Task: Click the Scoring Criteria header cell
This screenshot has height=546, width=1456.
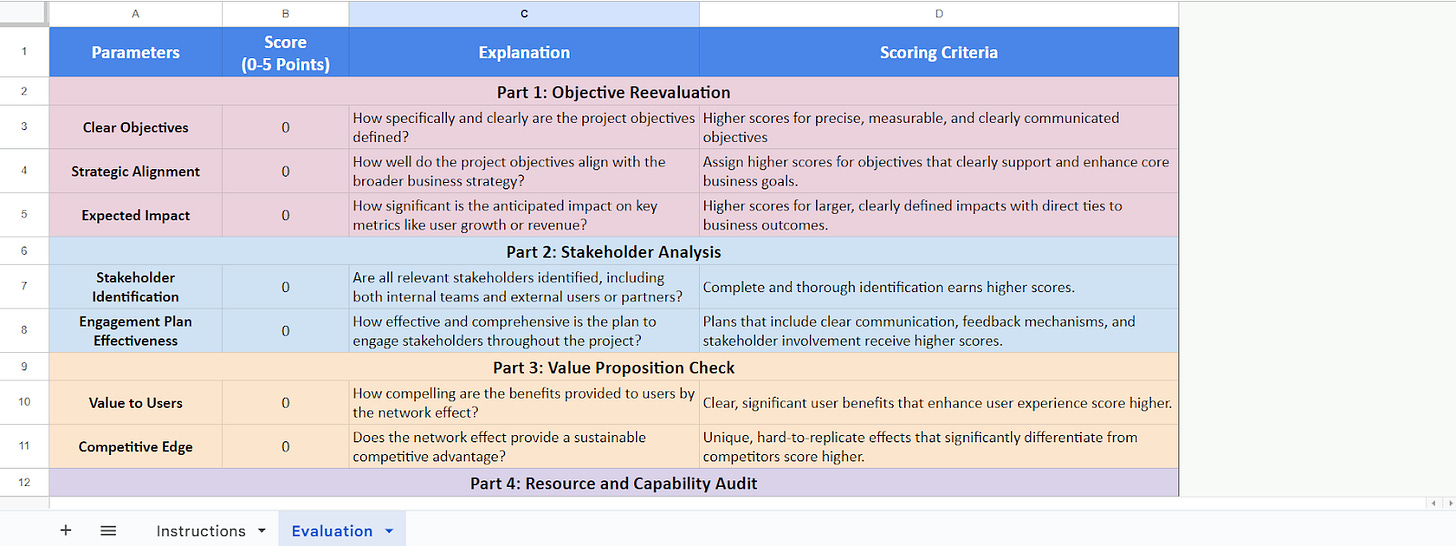Action: [939, 52]
